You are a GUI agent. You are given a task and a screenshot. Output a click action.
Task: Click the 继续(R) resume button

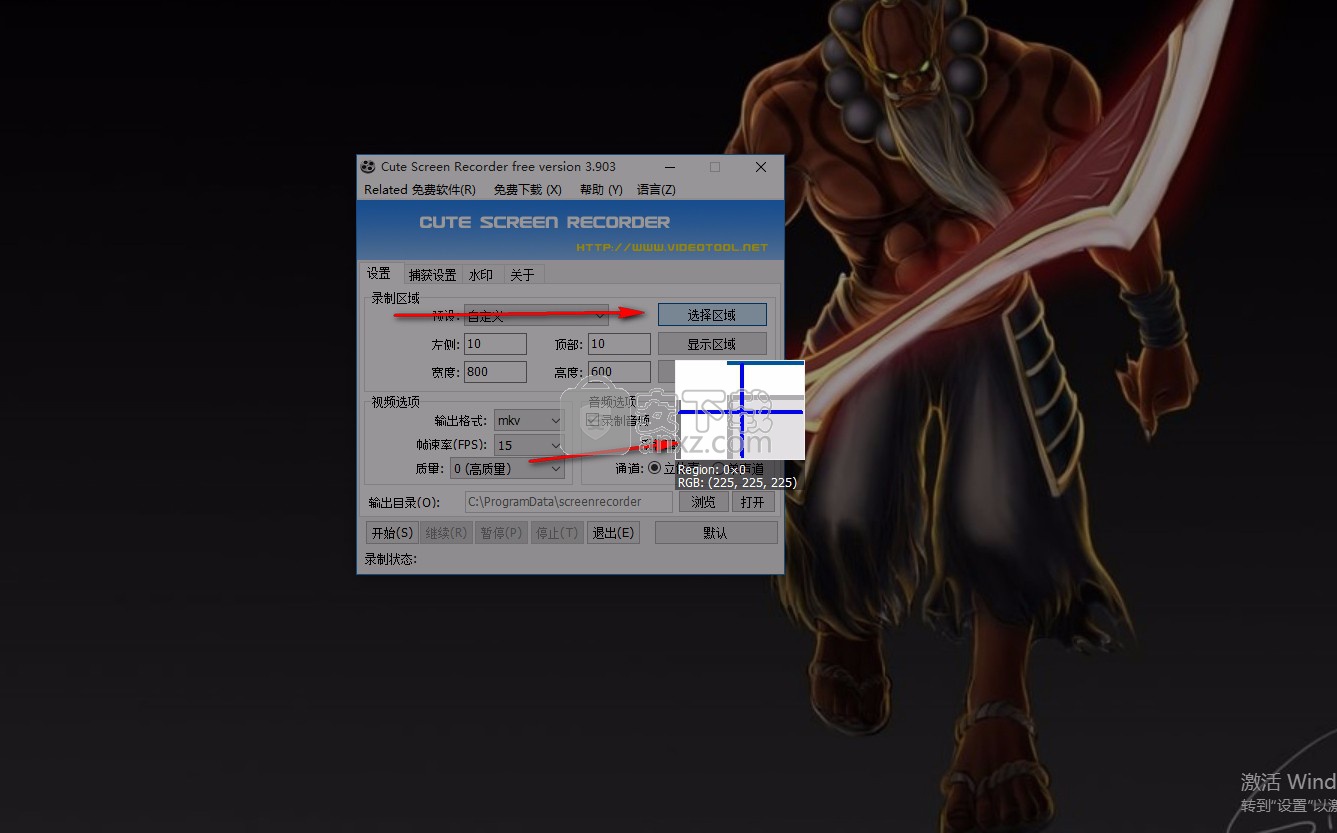click(x=446, y=533)
